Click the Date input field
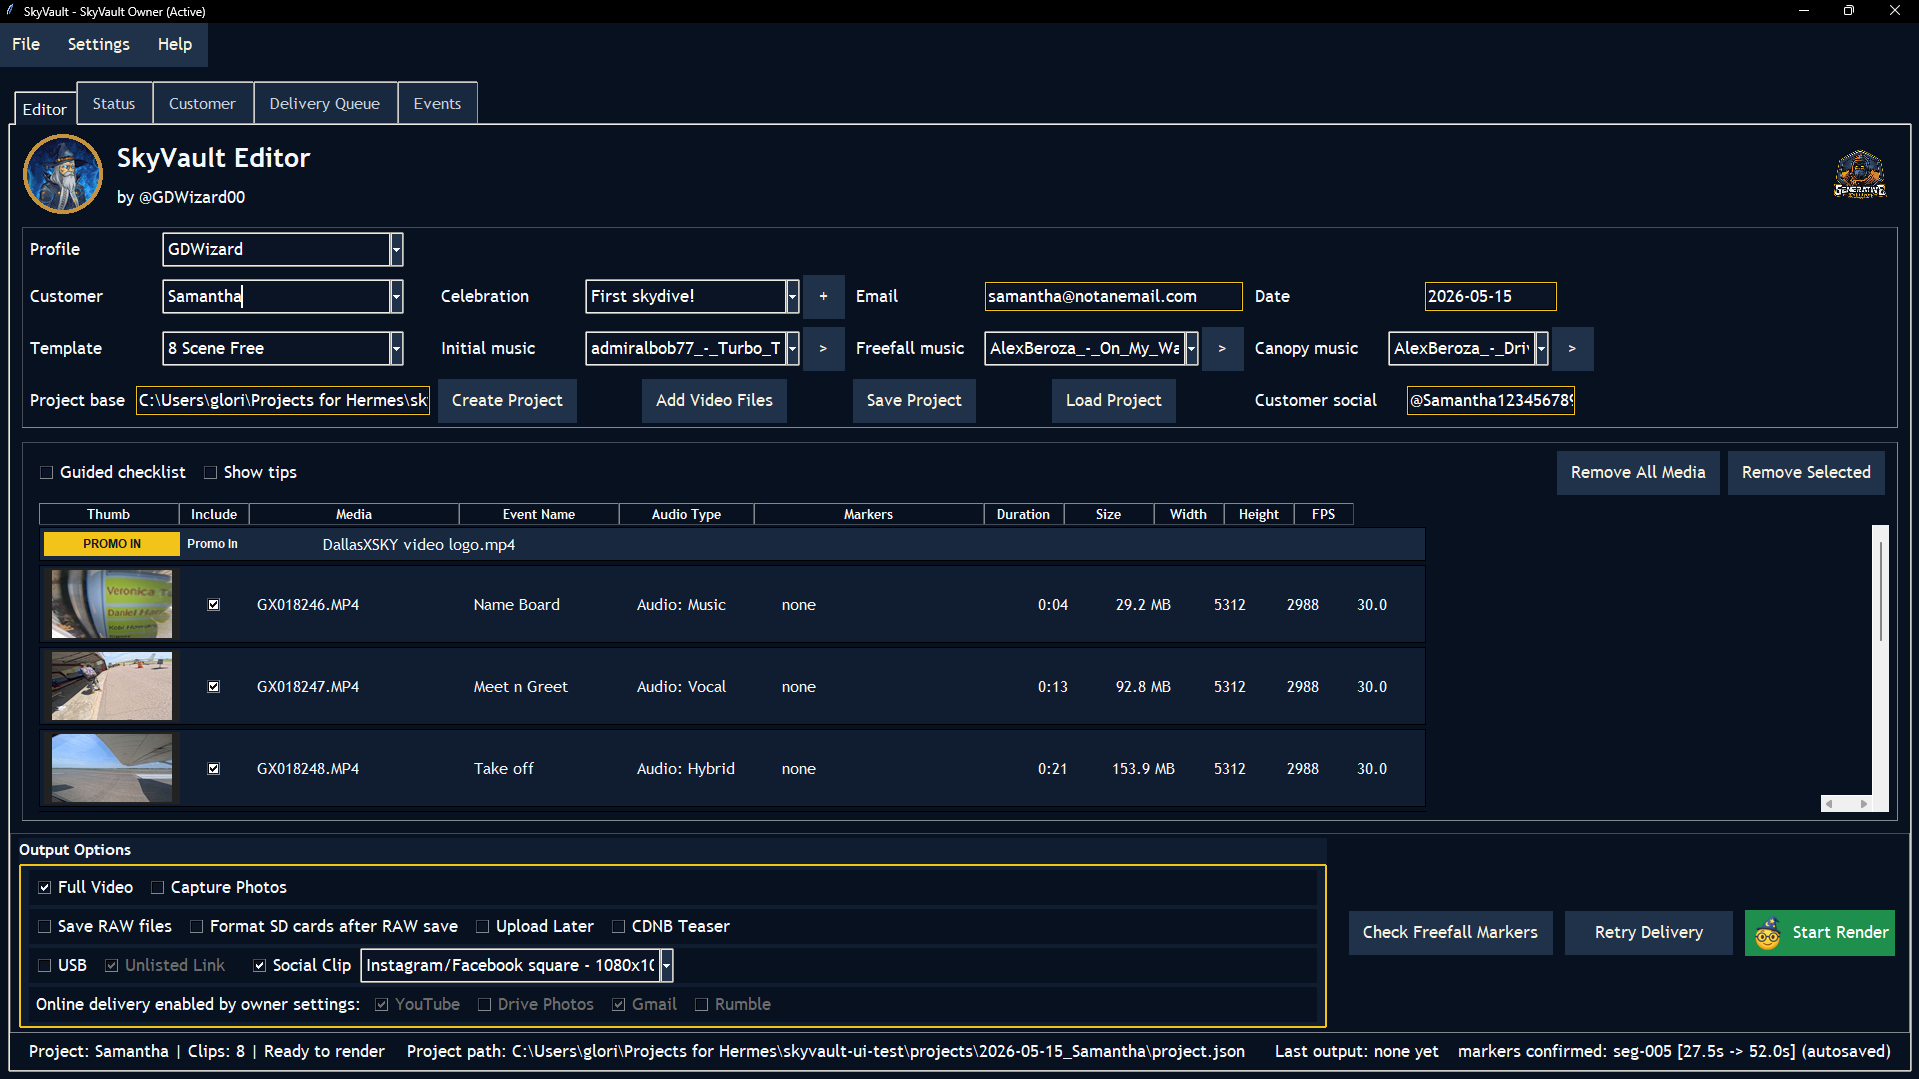This screenshot has height=1079, width=1919. tap(1490, 296)
